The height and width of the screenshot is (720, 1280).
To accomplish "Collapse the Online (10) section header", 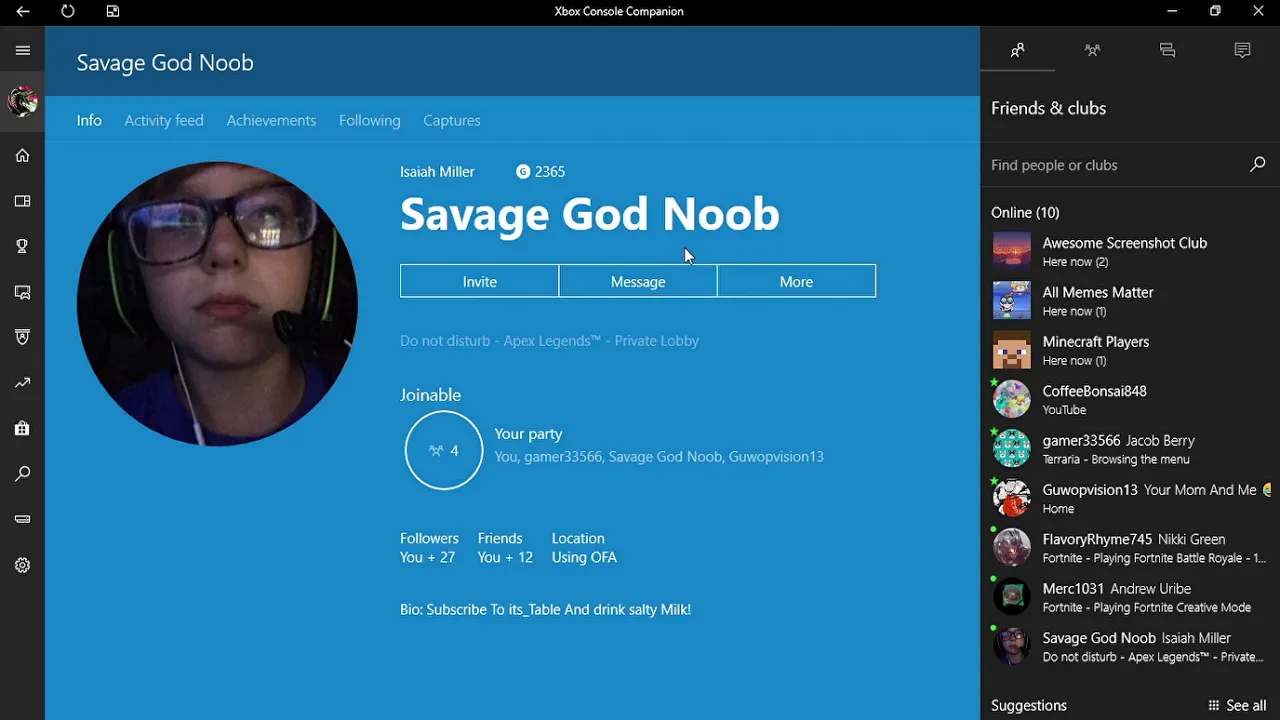I will [x=1025, y=212].
